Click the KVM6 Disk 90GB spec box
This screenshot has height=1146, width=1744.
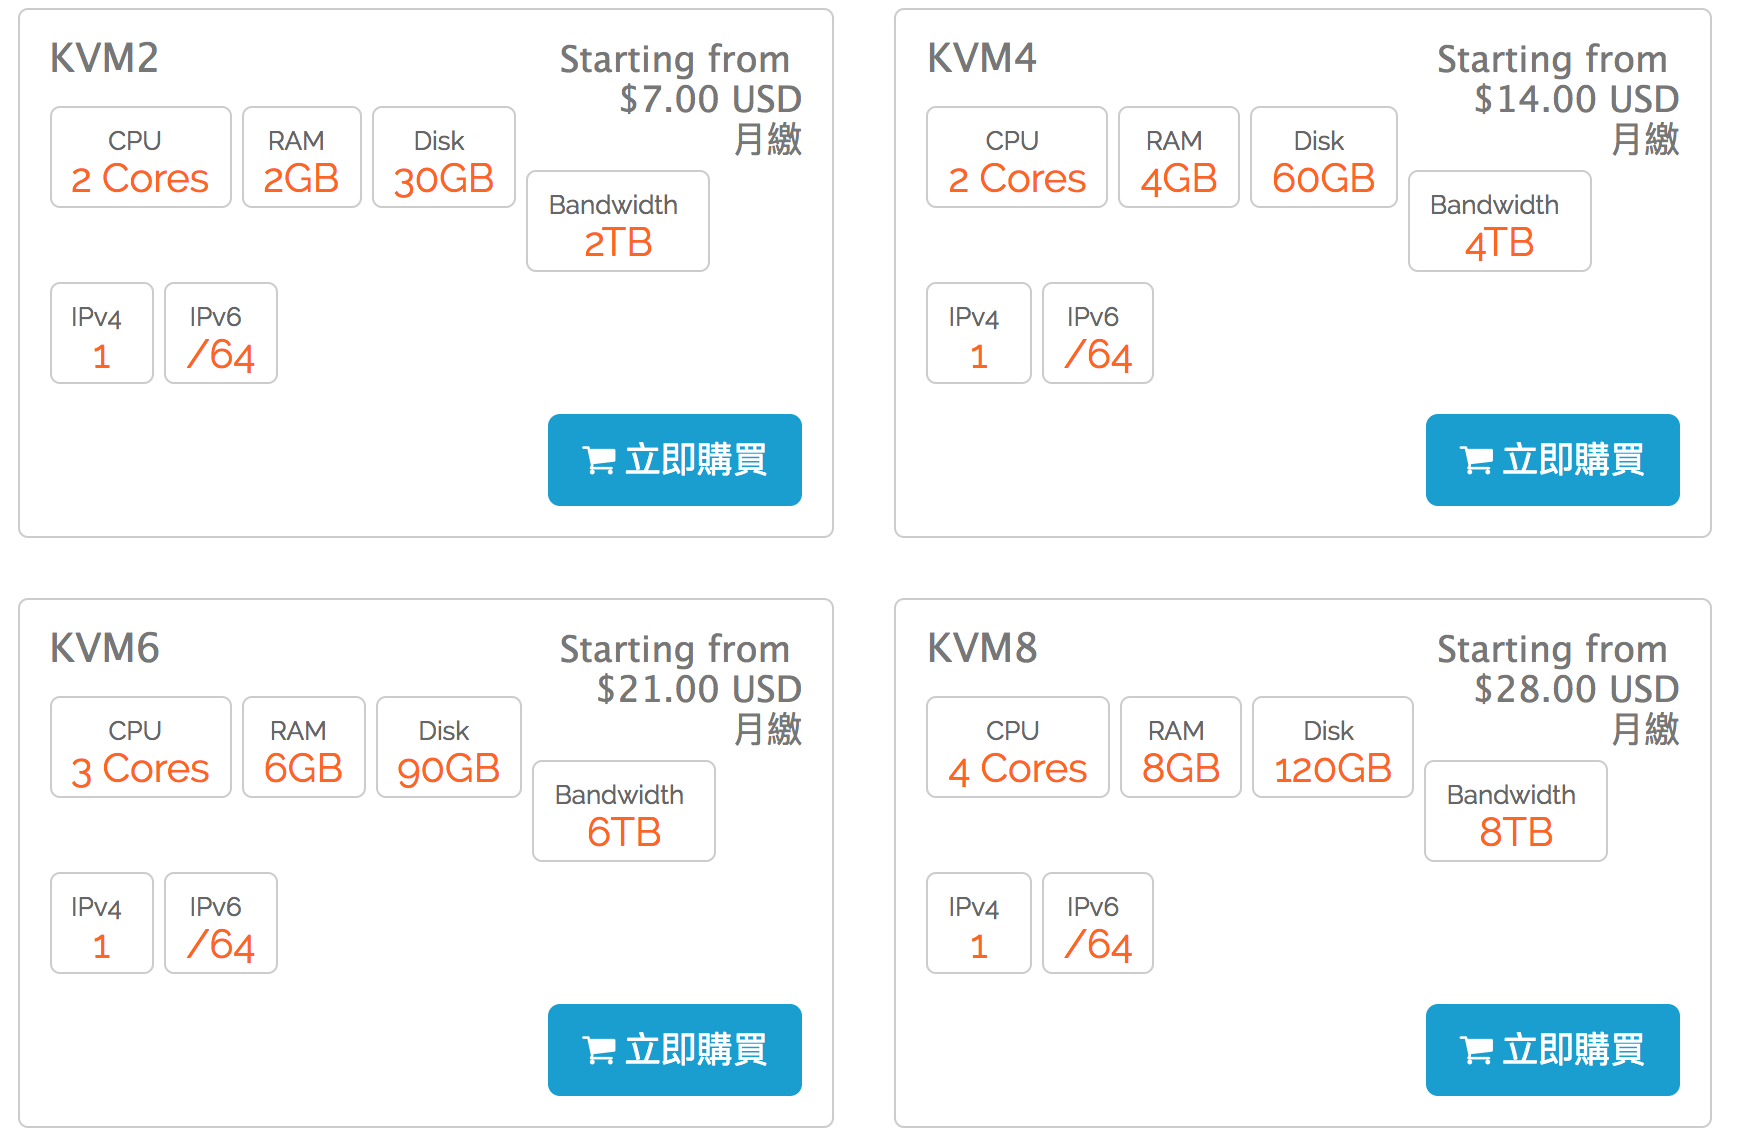pos(448,748)
